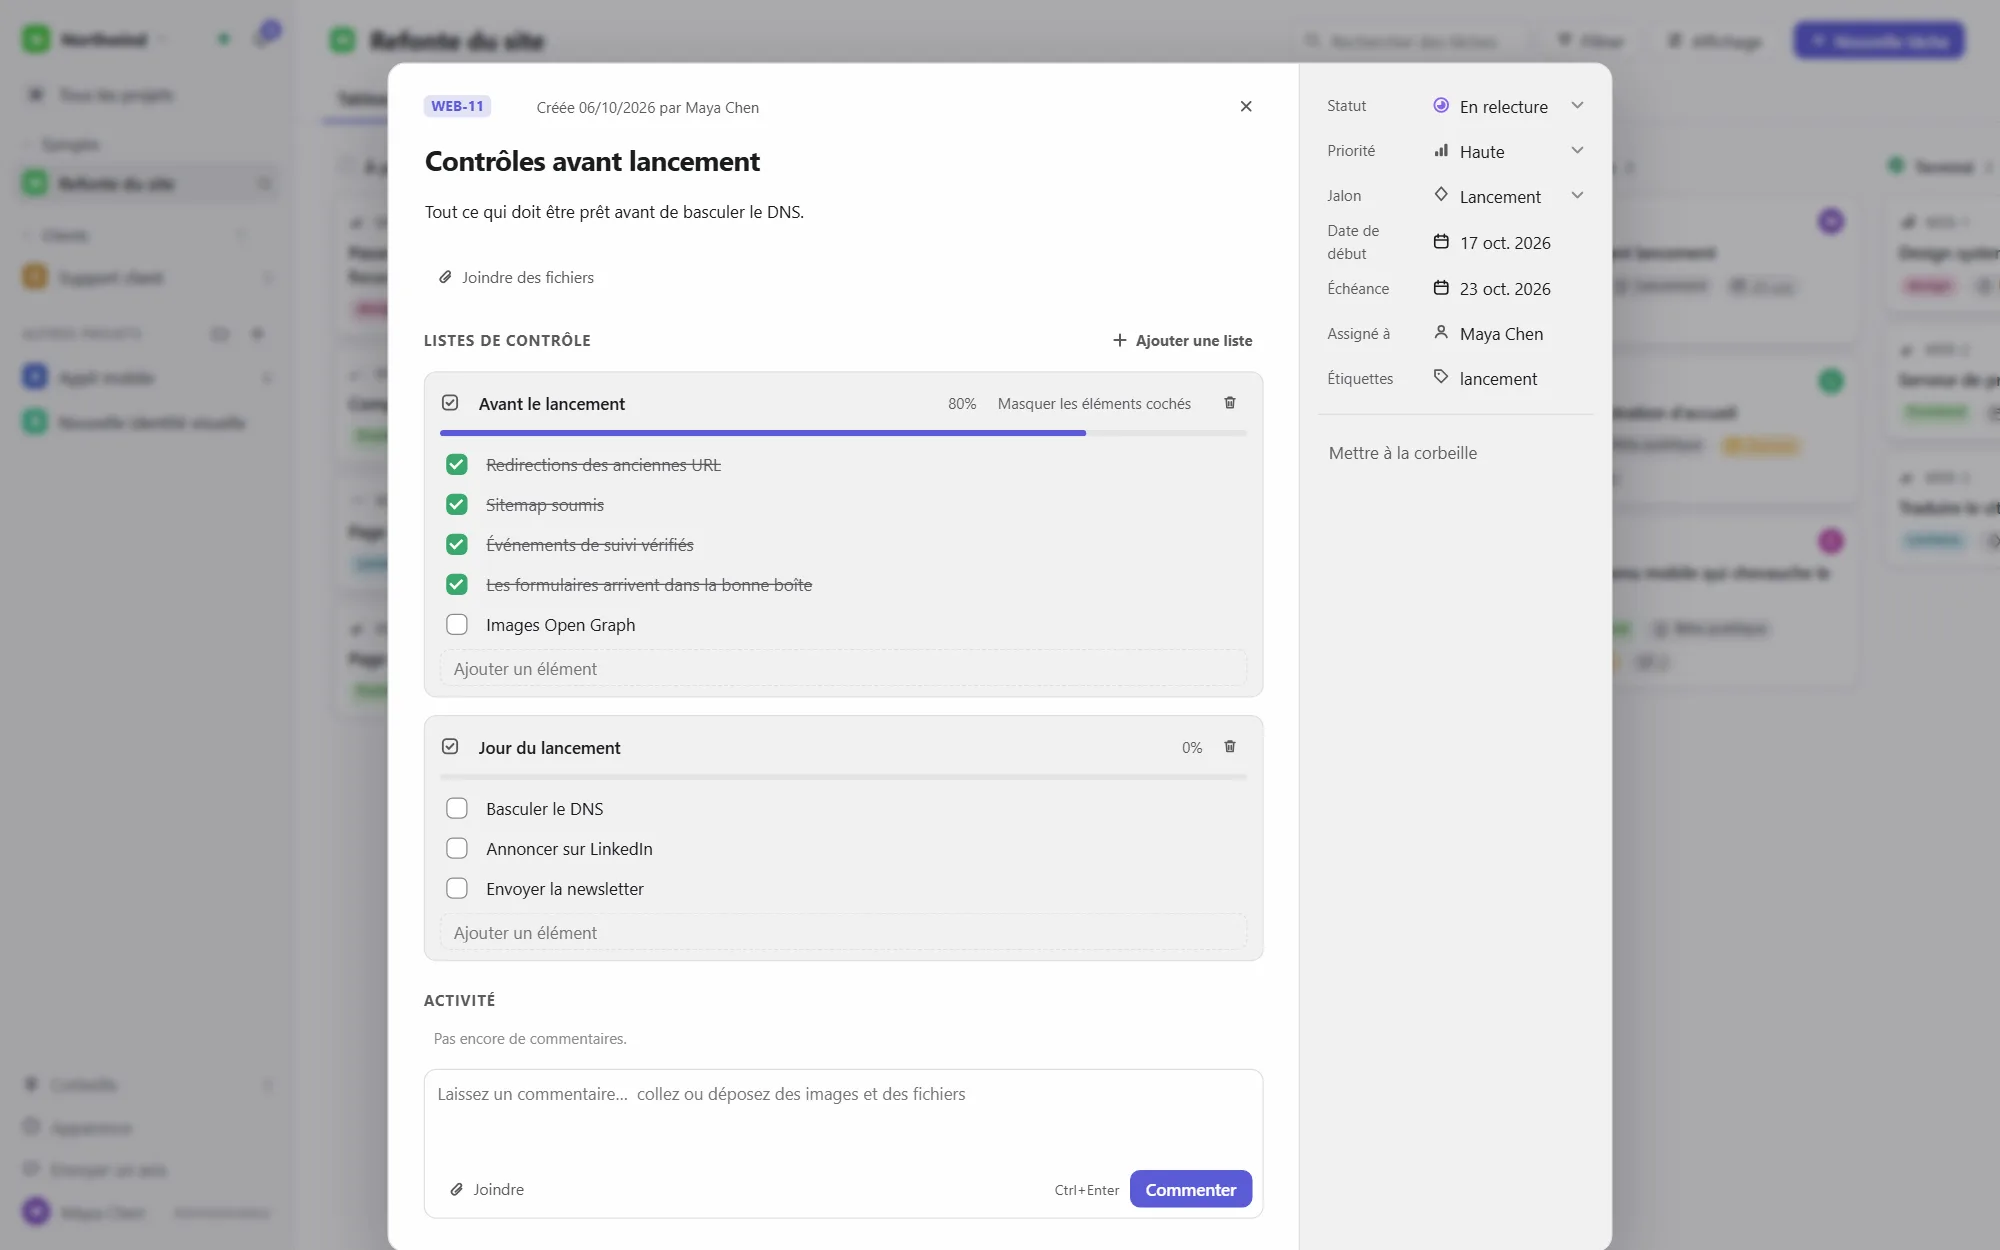This screenshot has height=1250, width=2000.
Task: Click the paperclip Joindre des fichiers icon
Action: (445, 277)
